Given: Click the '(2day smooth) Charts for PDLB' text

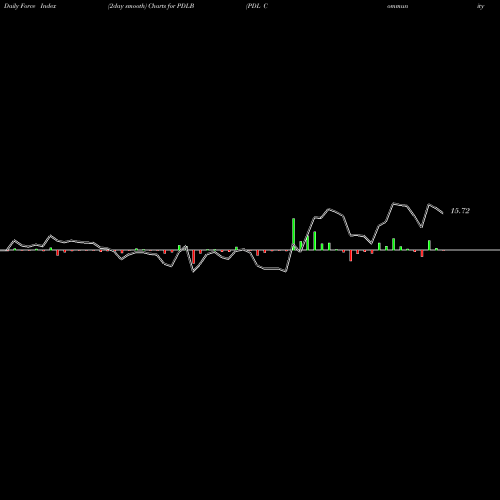Looking at the screenshot, I should (x=151, y=6).
